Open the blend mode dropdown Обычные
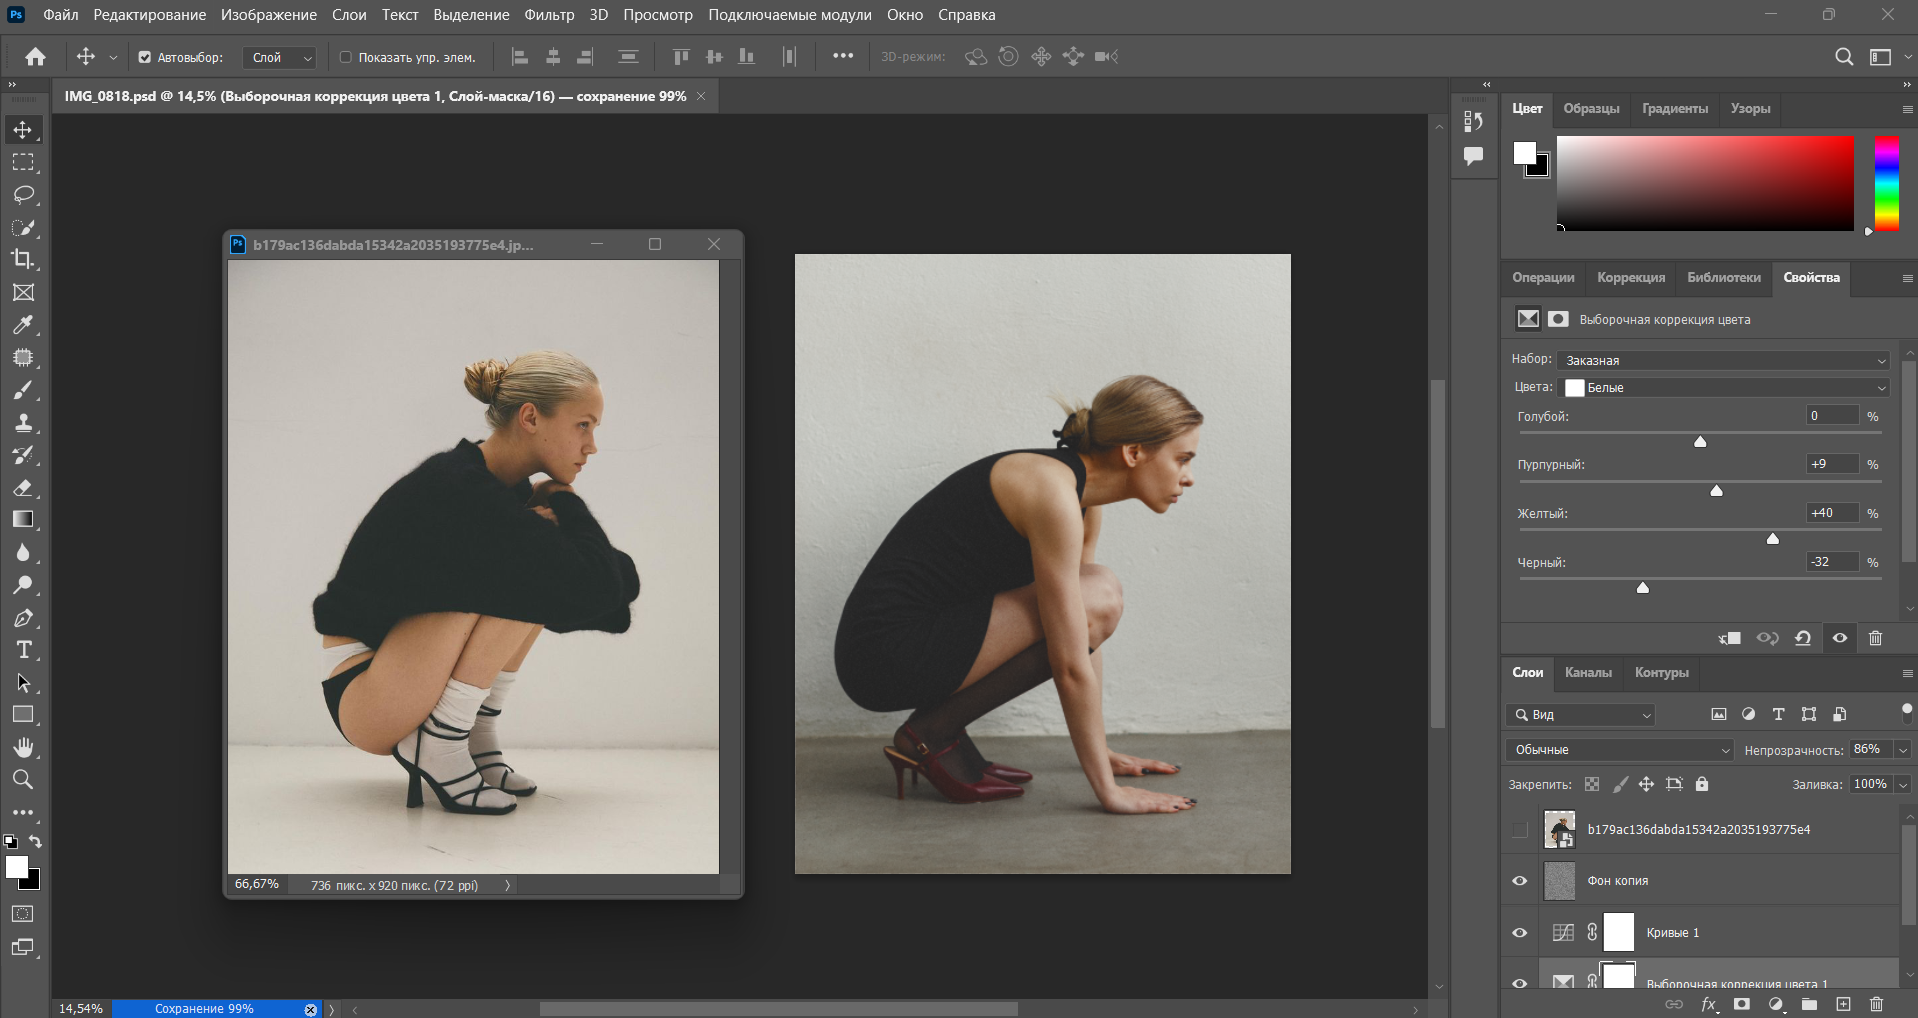This screenshot has height=1018, width=1918. (1619, 750)
